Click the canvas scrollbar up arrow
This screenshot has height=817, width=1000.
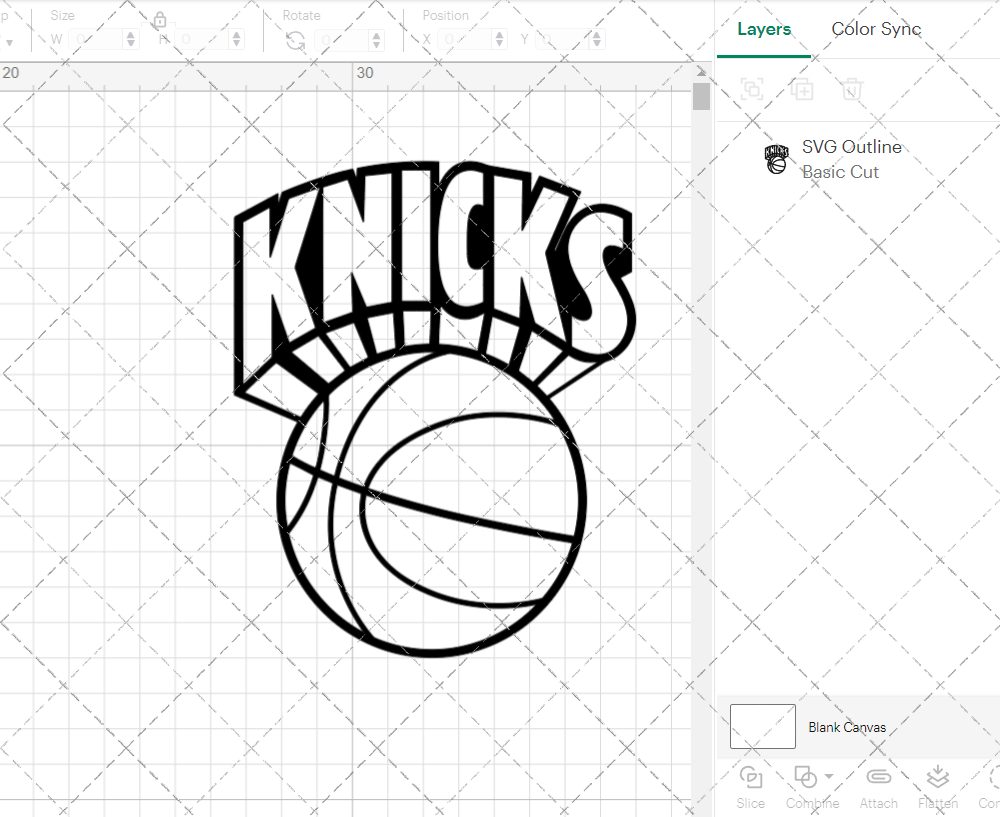(702, 71)
